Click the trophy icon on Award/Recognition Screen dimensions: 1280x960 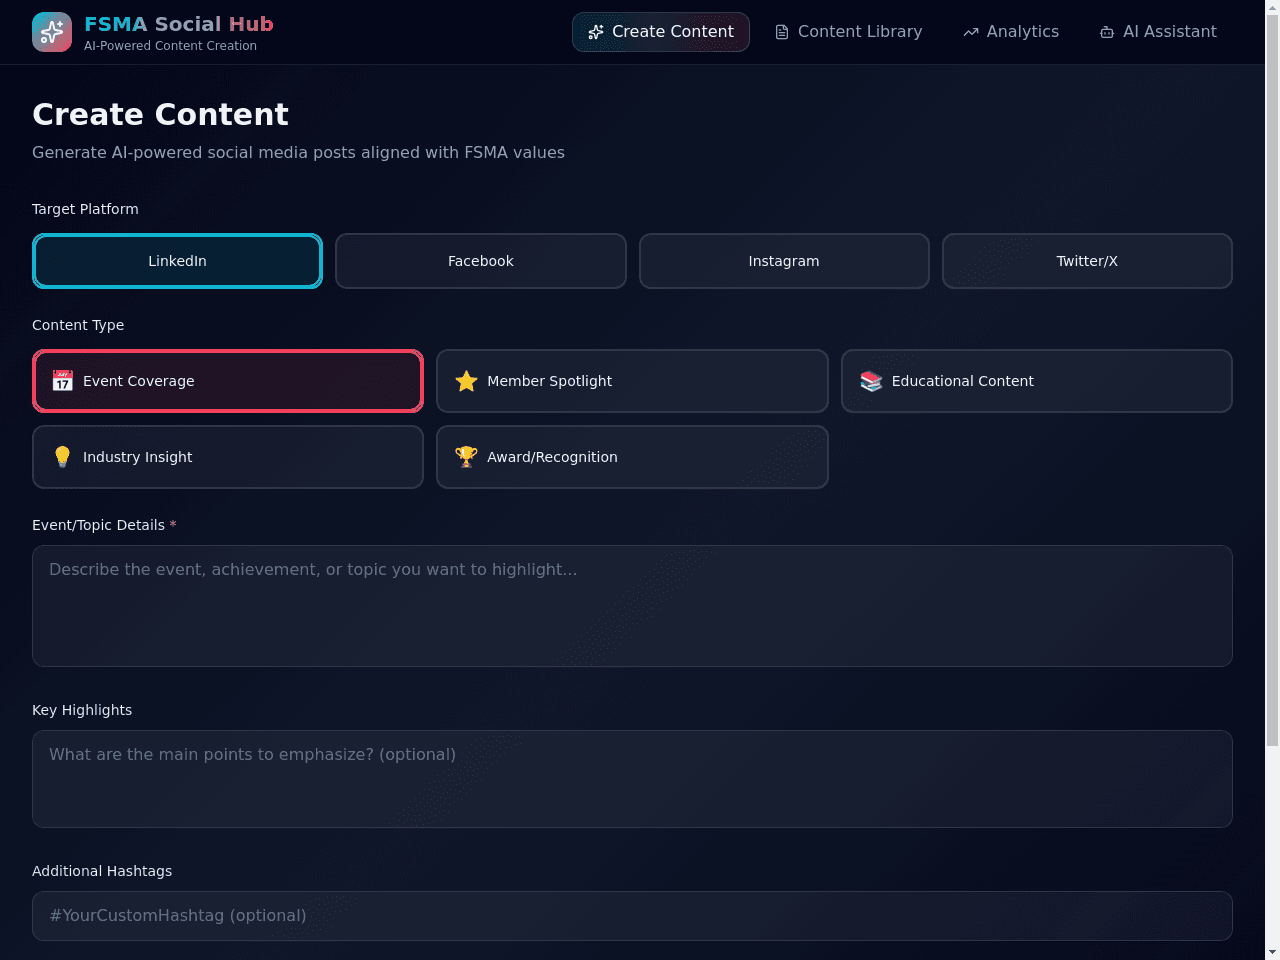coord(466,457)
